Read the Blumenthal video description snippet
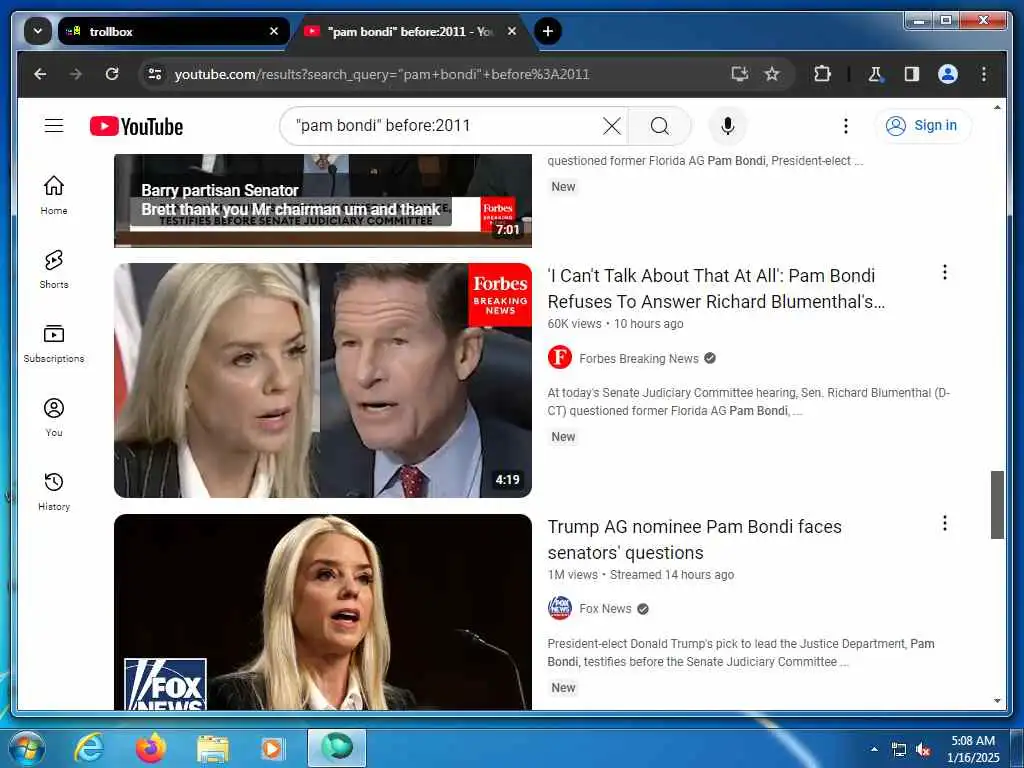 (748, 402)
